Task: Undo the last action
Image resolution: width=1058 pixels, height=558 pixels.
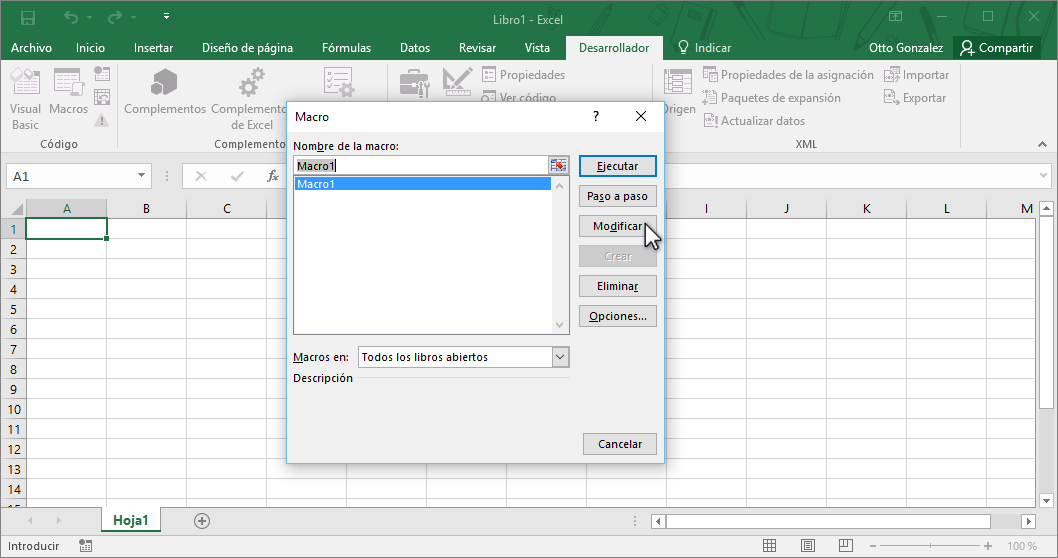Action: pos(70,17)
